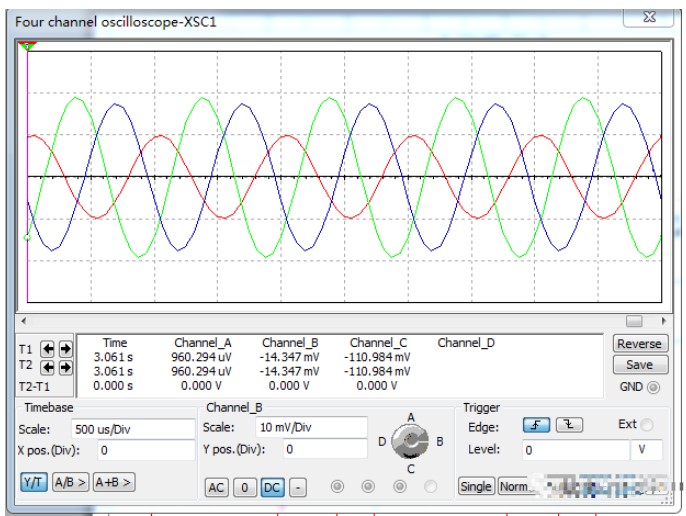This screenshot has height=516, width=686.
Task: Click Channel_B T1 value -14.347 mV
Action: [x=289, y=357]
